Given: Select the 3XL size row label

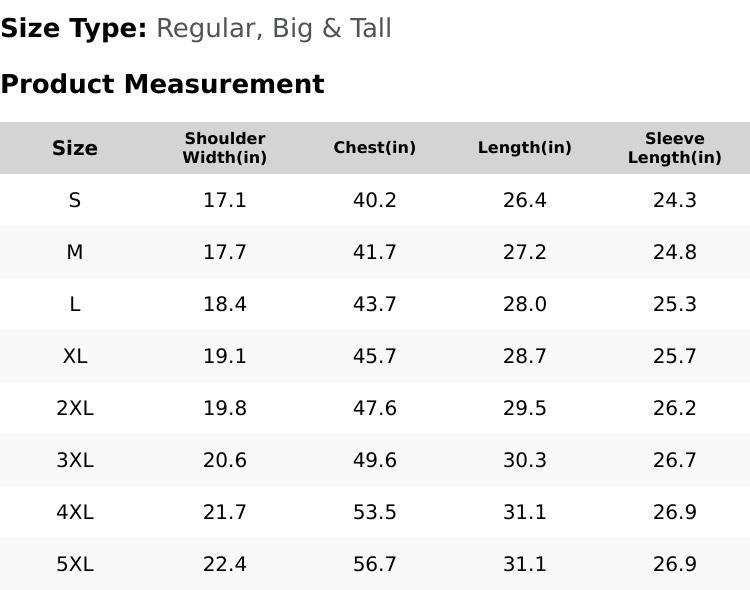Looking at the screenshot, I should pos(75,460).
